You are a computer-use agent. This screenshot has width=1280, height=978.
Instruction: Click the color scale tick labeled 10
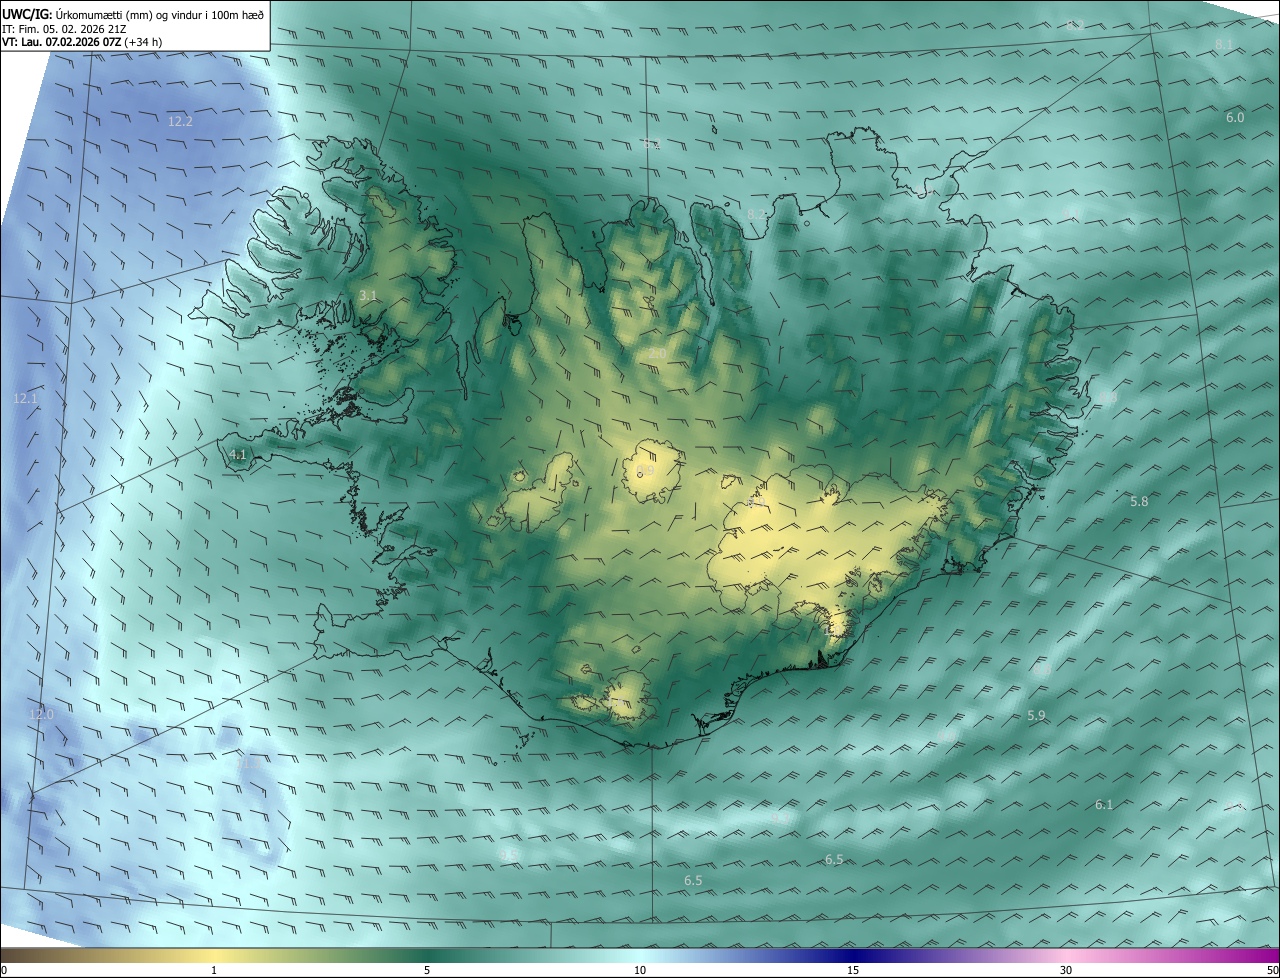[x=640, y=970]
